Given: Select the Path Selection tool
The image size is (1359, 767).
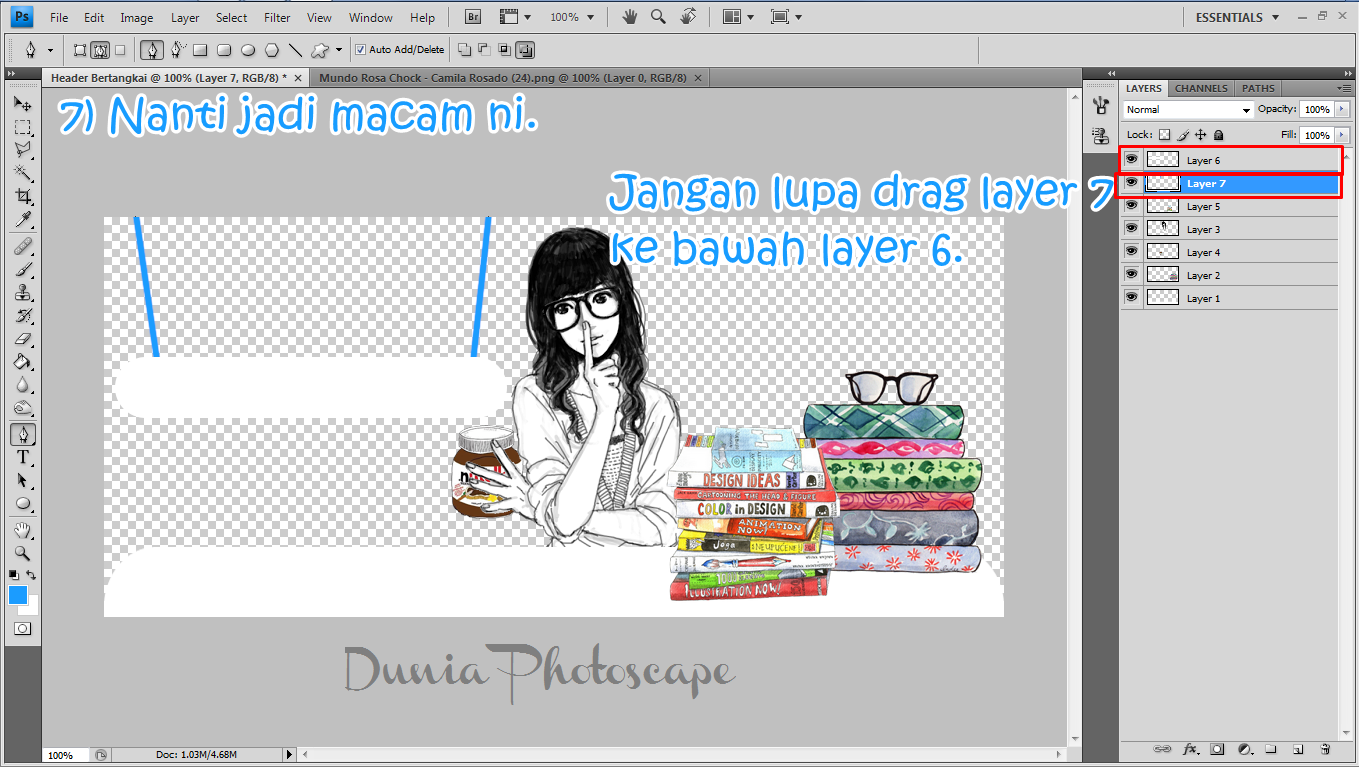Looking at the screenshot, I should coord(23,480).
